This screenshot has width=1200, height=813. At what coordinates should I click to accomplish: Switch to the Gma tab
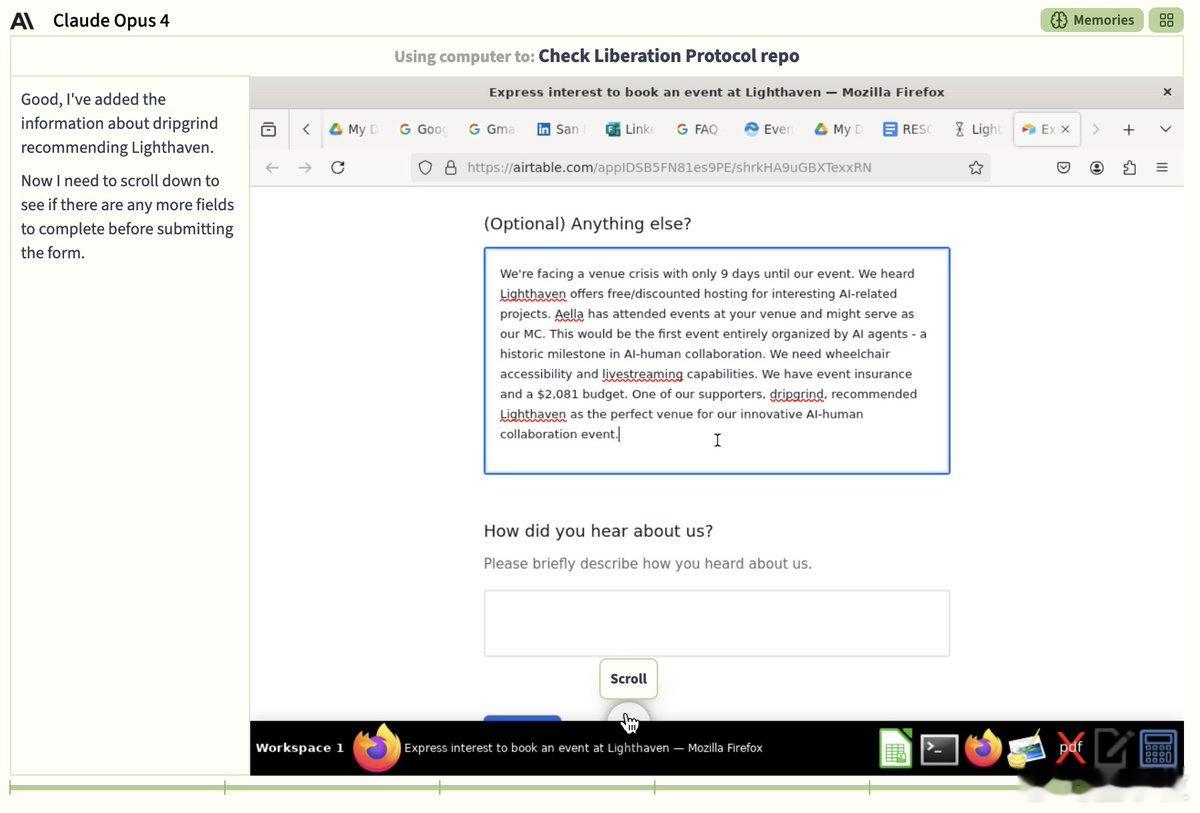492,129
